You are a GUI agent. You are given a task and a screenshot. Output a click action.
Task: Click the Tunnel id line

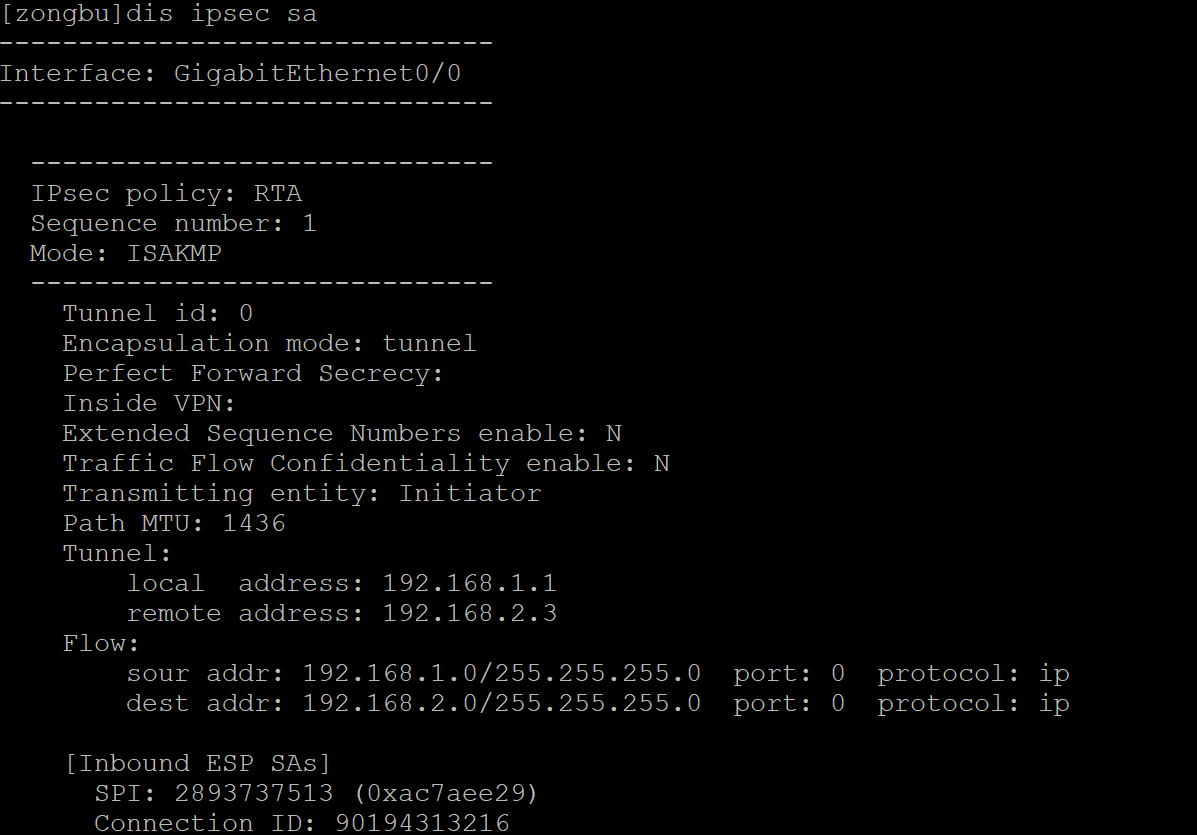pos(158,313)
